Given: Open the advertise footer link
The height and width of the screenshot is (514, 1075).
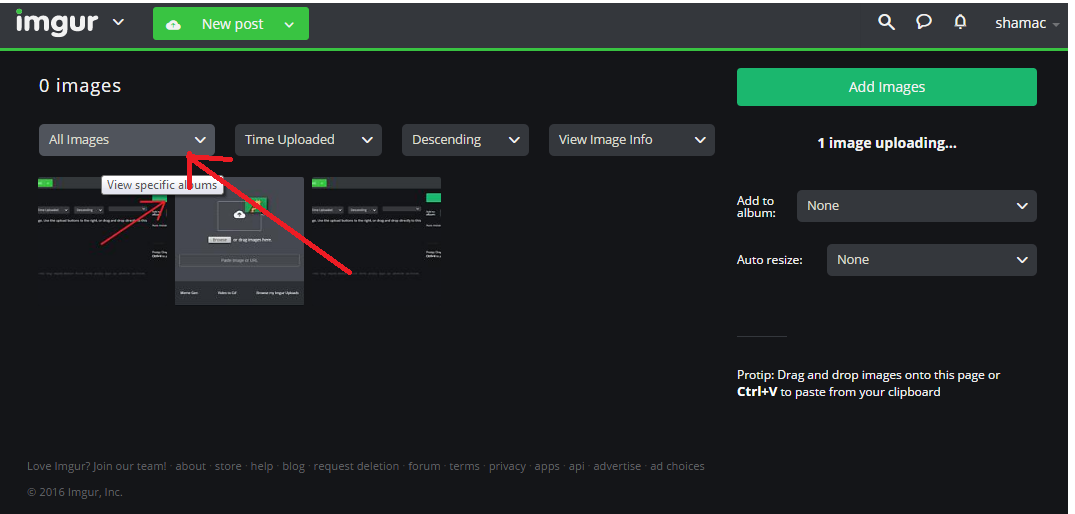Looking at the screenshot, I should click(x=617, y=466).
